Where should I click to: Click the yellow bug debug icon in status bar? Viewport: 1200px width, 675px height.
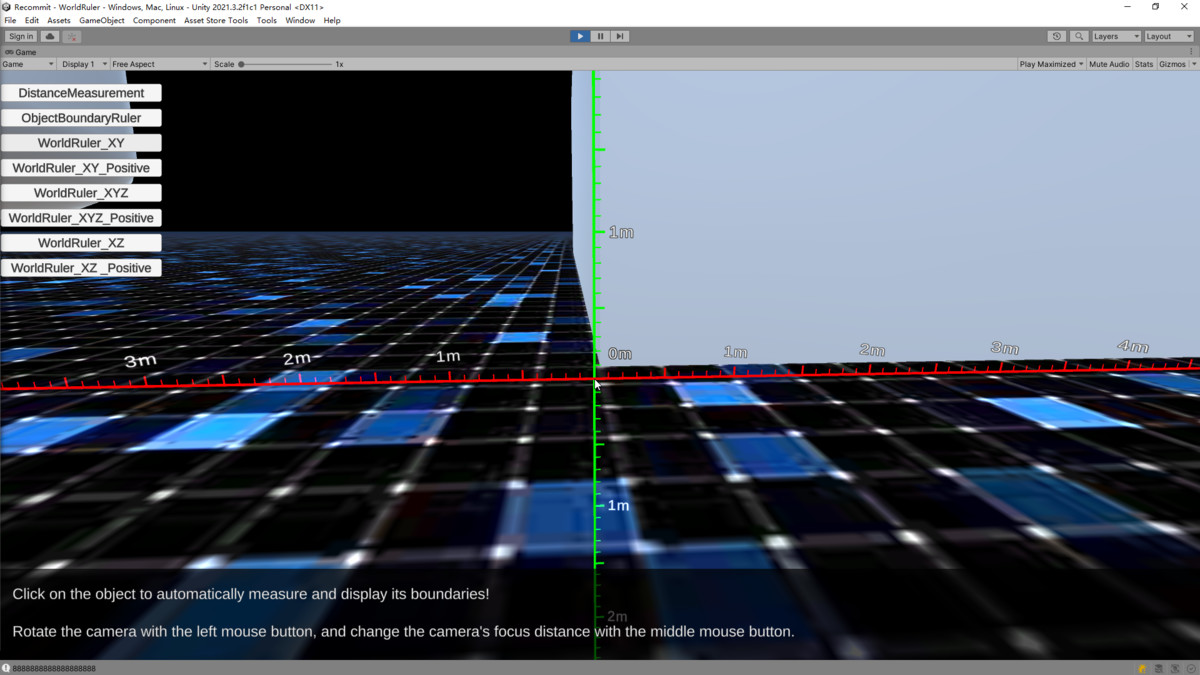pyautogui.click(x=1142, y=668)
